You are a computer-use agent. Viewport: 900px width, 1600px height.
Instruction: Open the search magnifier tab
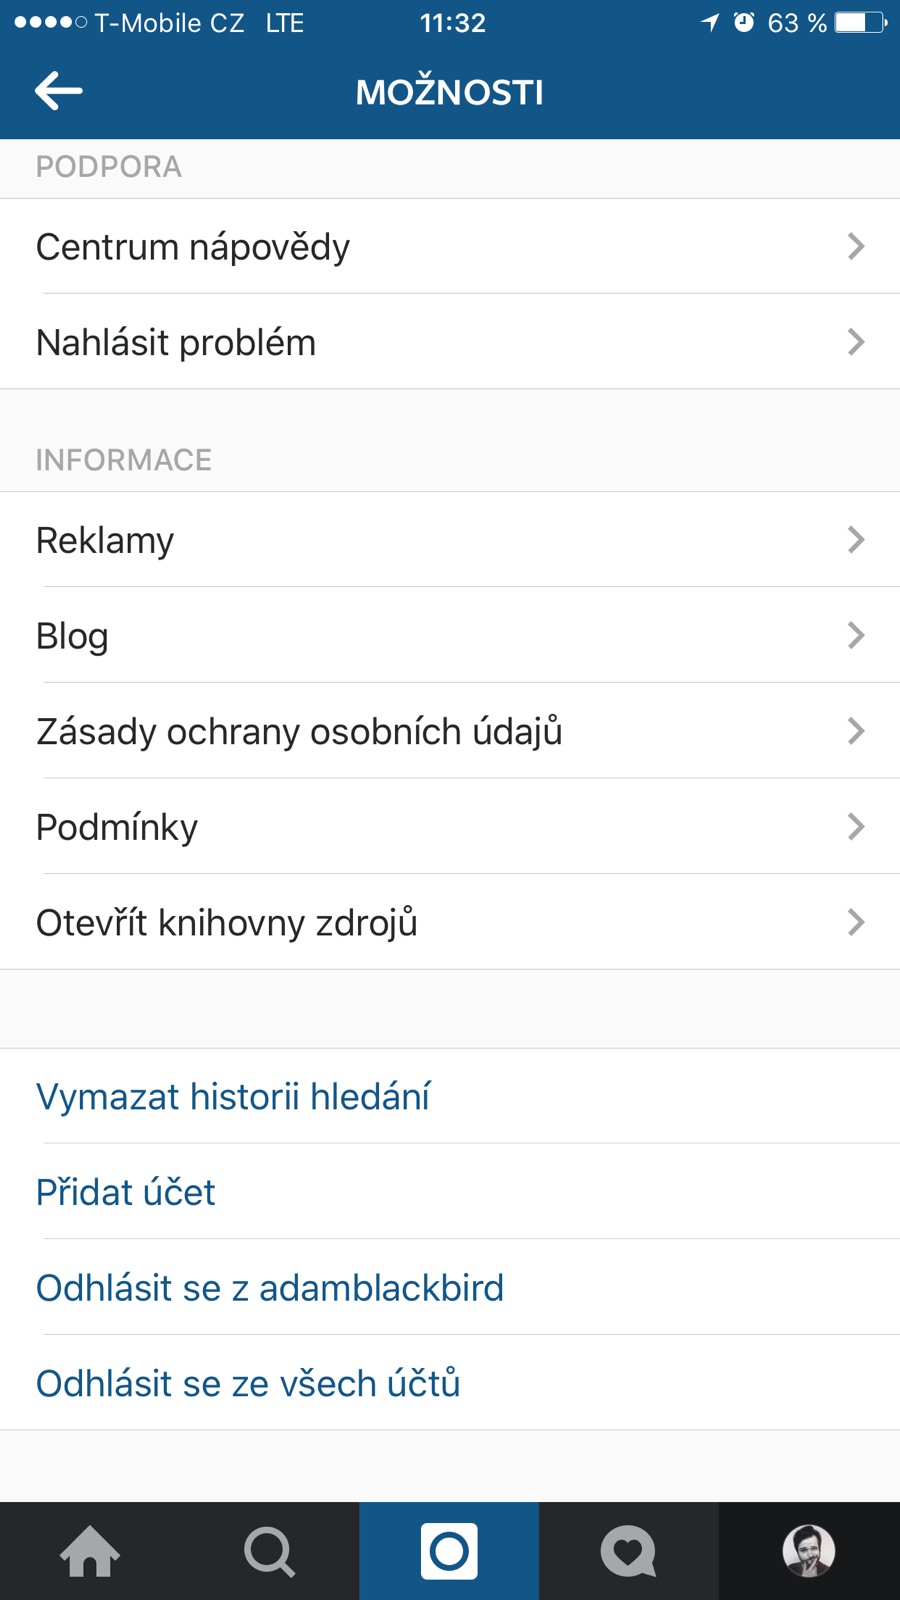[269, 1551]
